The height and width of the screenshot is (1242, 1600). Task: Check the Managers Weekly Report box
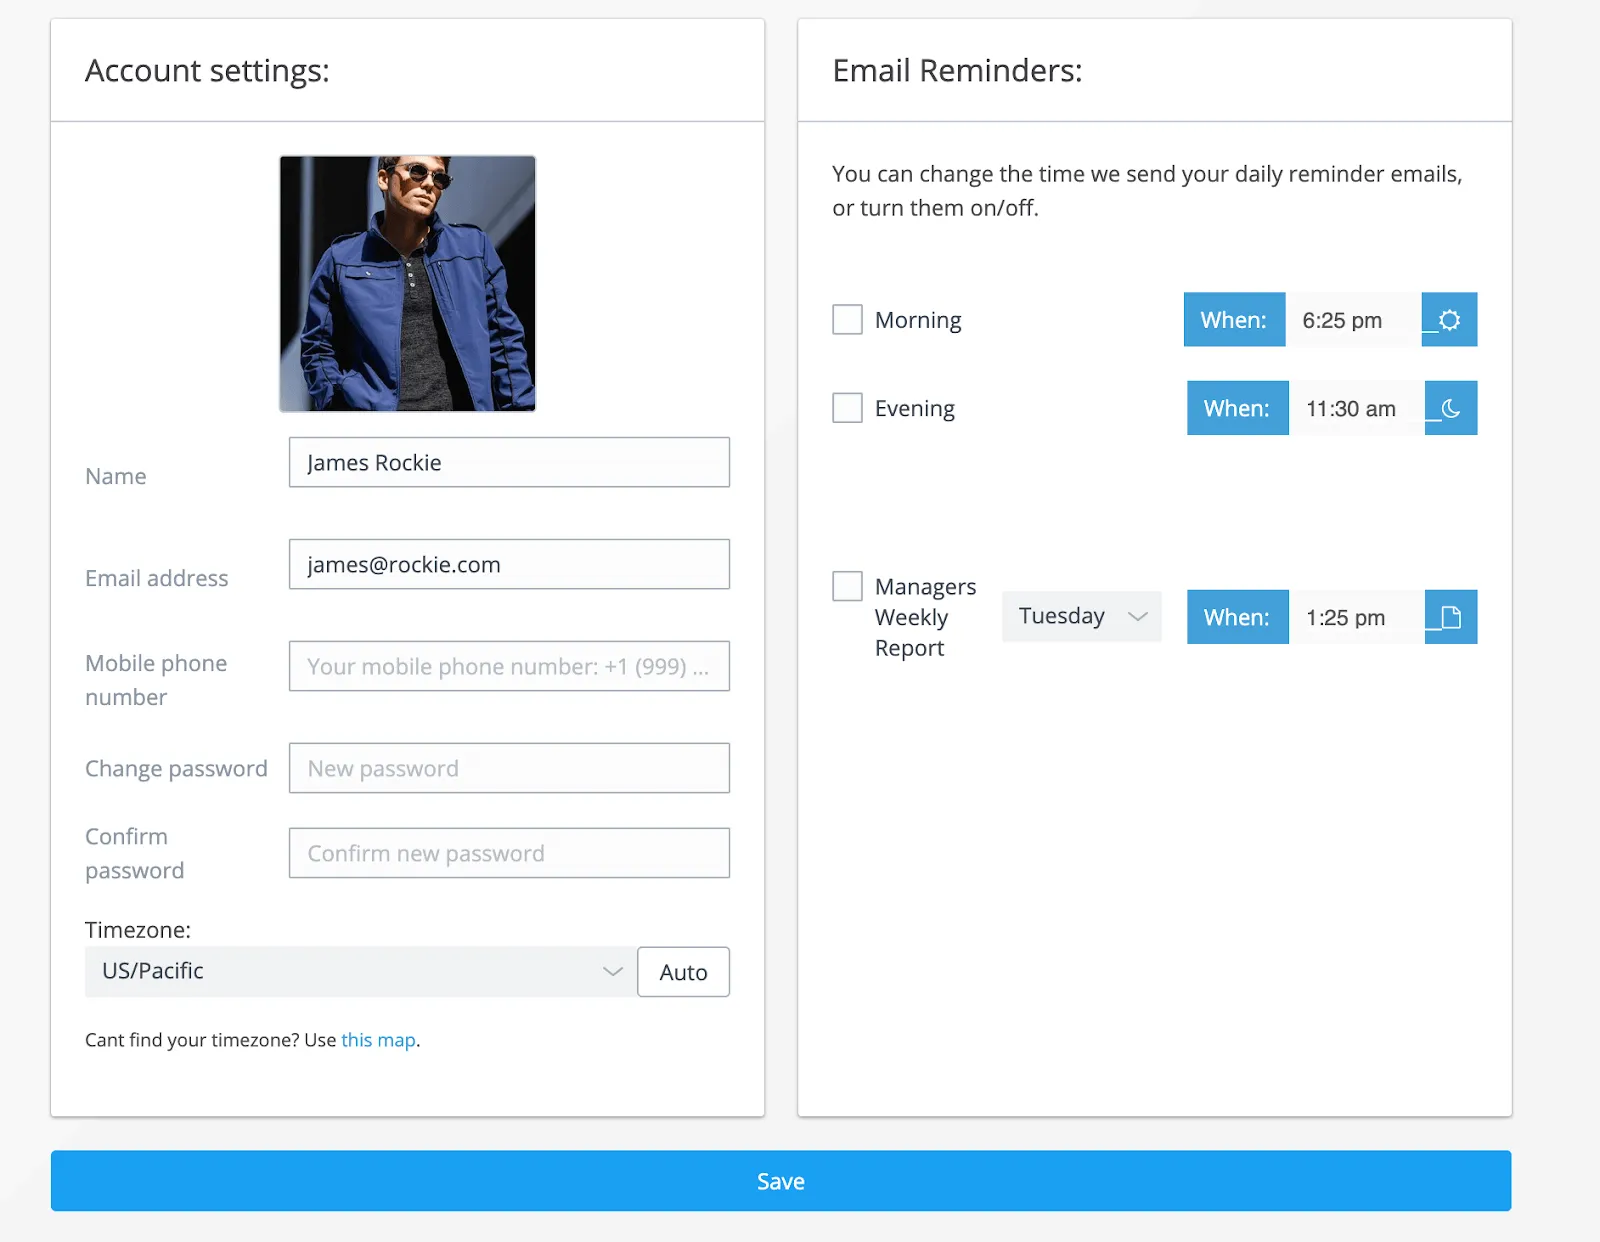[x=847, y=585]
